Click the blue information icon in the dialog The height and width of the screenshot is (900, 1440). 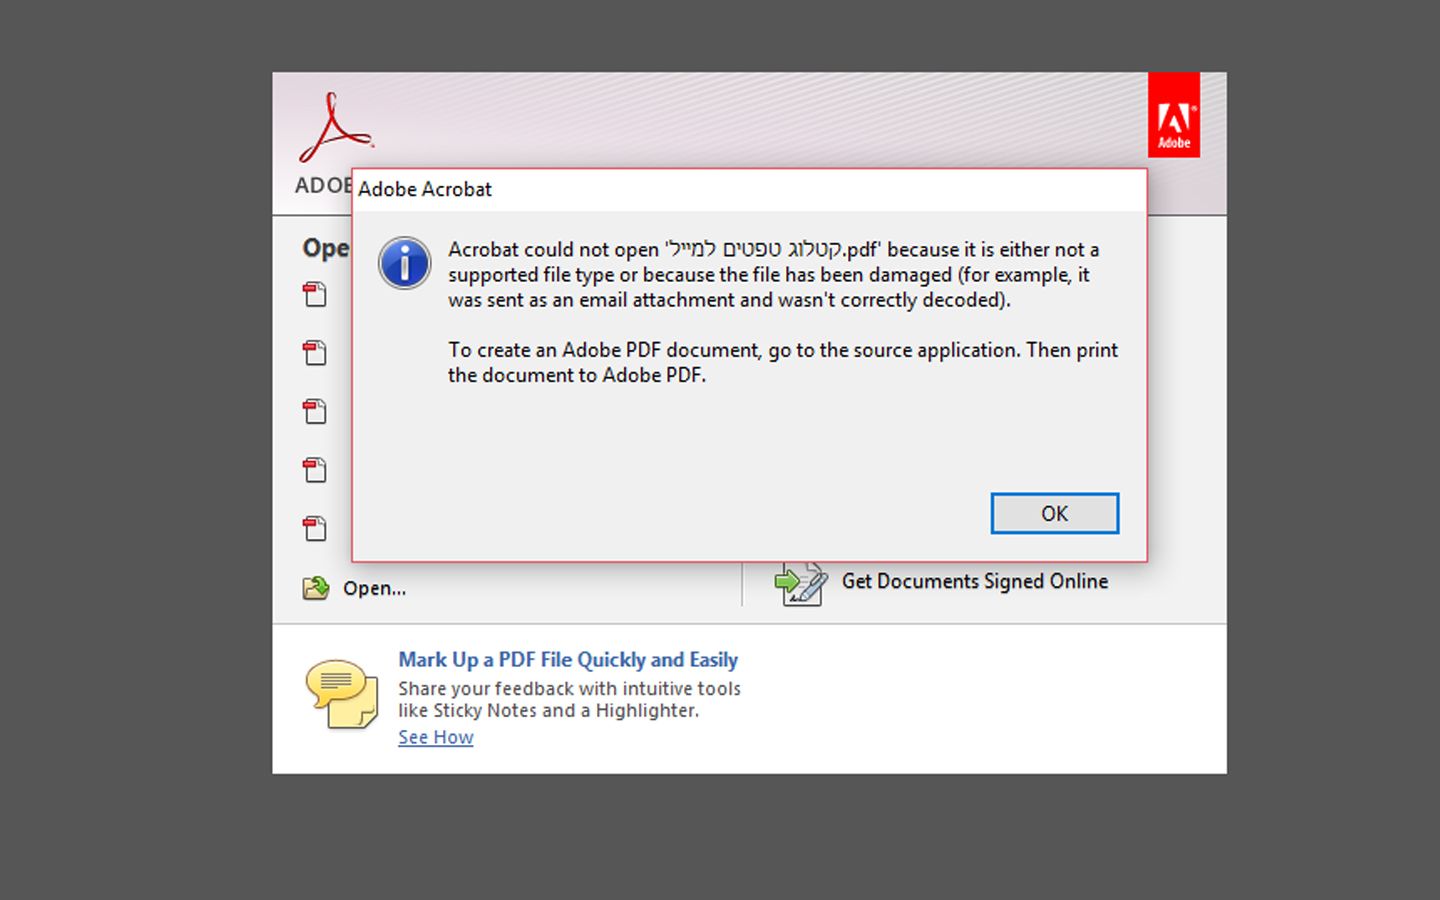click(404, 263)
